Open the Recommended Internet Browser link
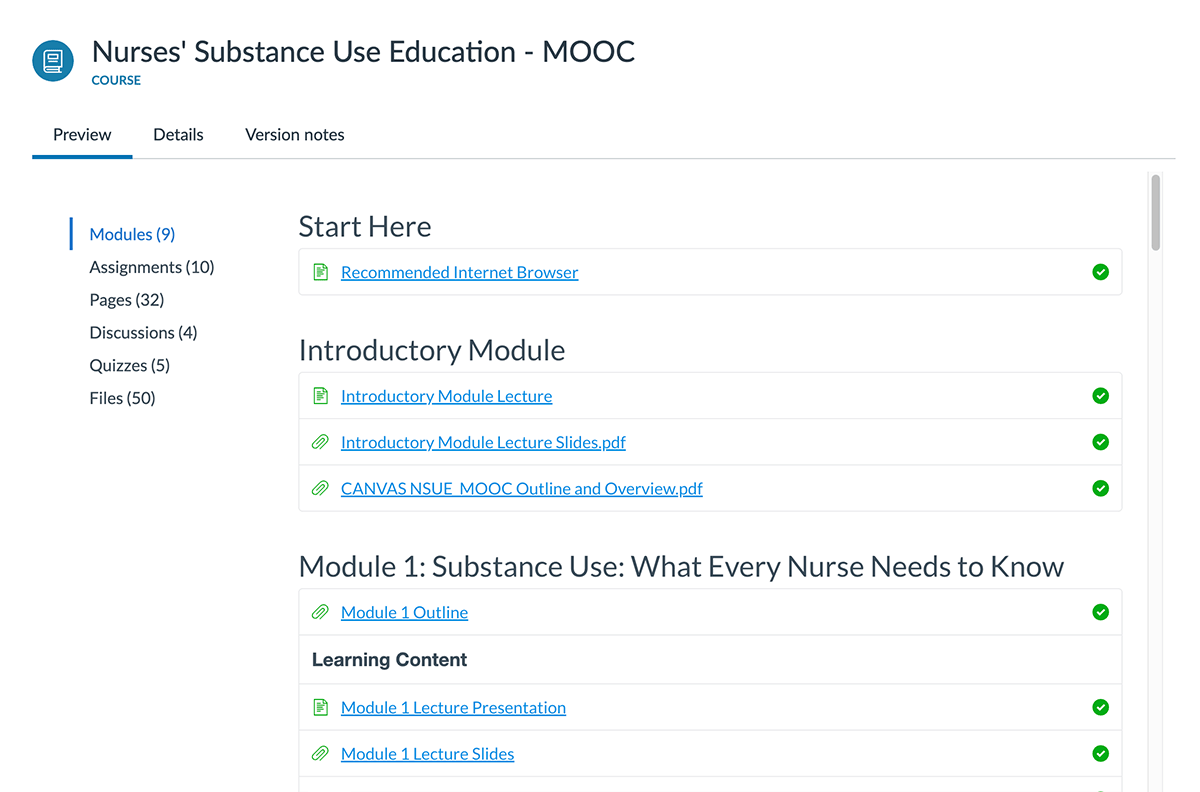The height and width of the screenshot is (792, 1200). 459,271
